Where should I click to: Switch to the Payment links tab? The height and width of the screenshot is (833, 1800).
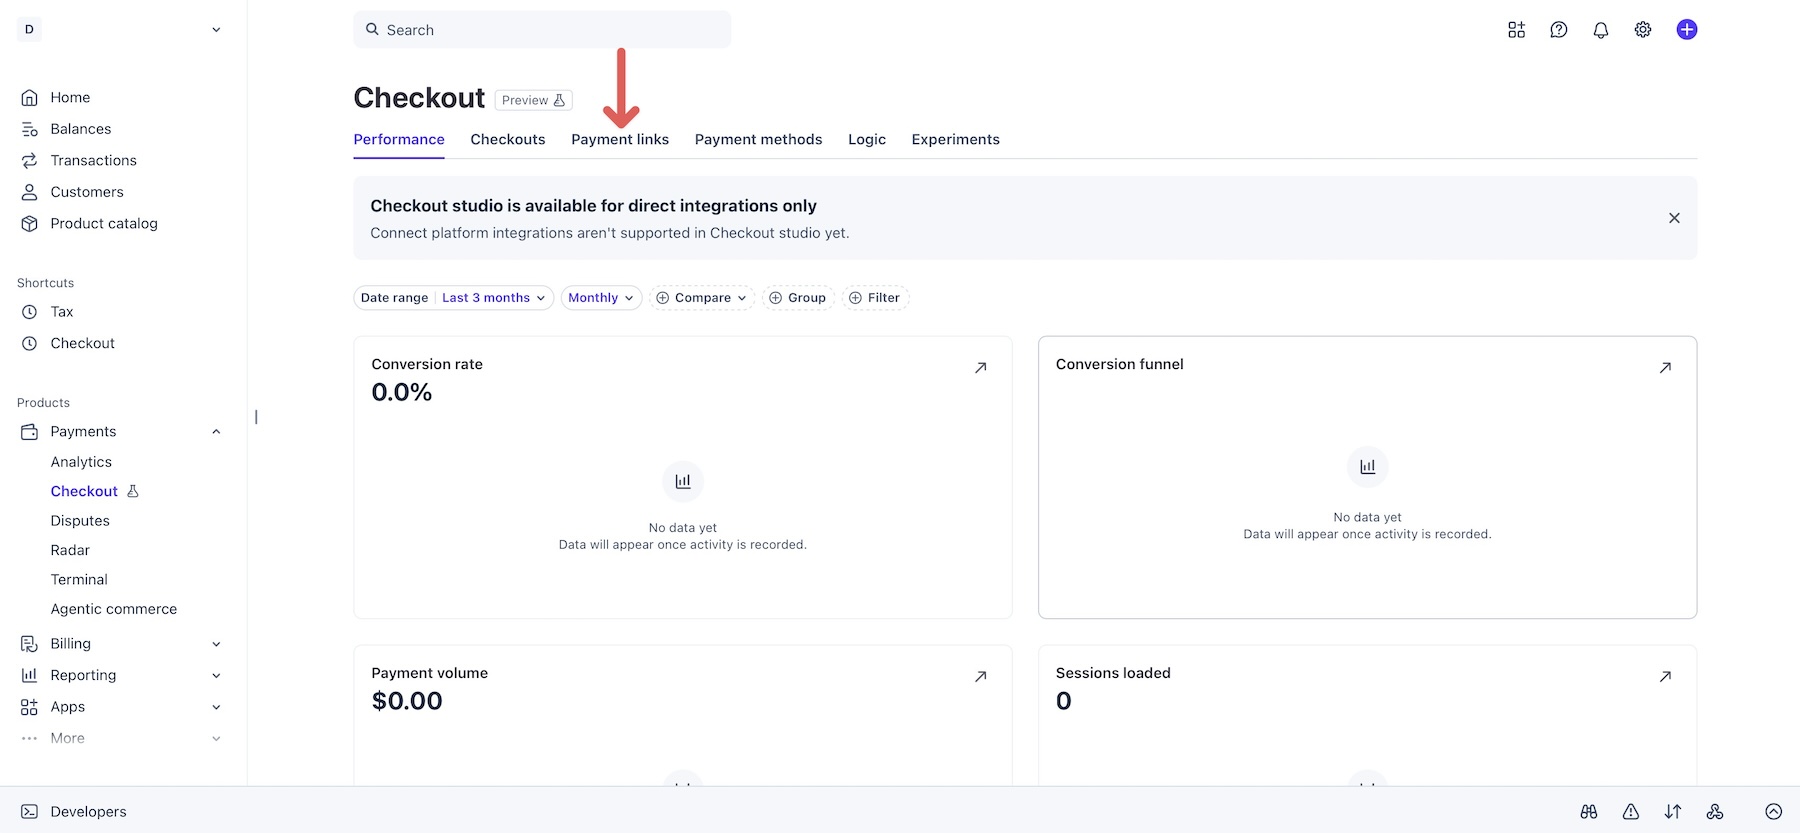click(x=620, y=140)
